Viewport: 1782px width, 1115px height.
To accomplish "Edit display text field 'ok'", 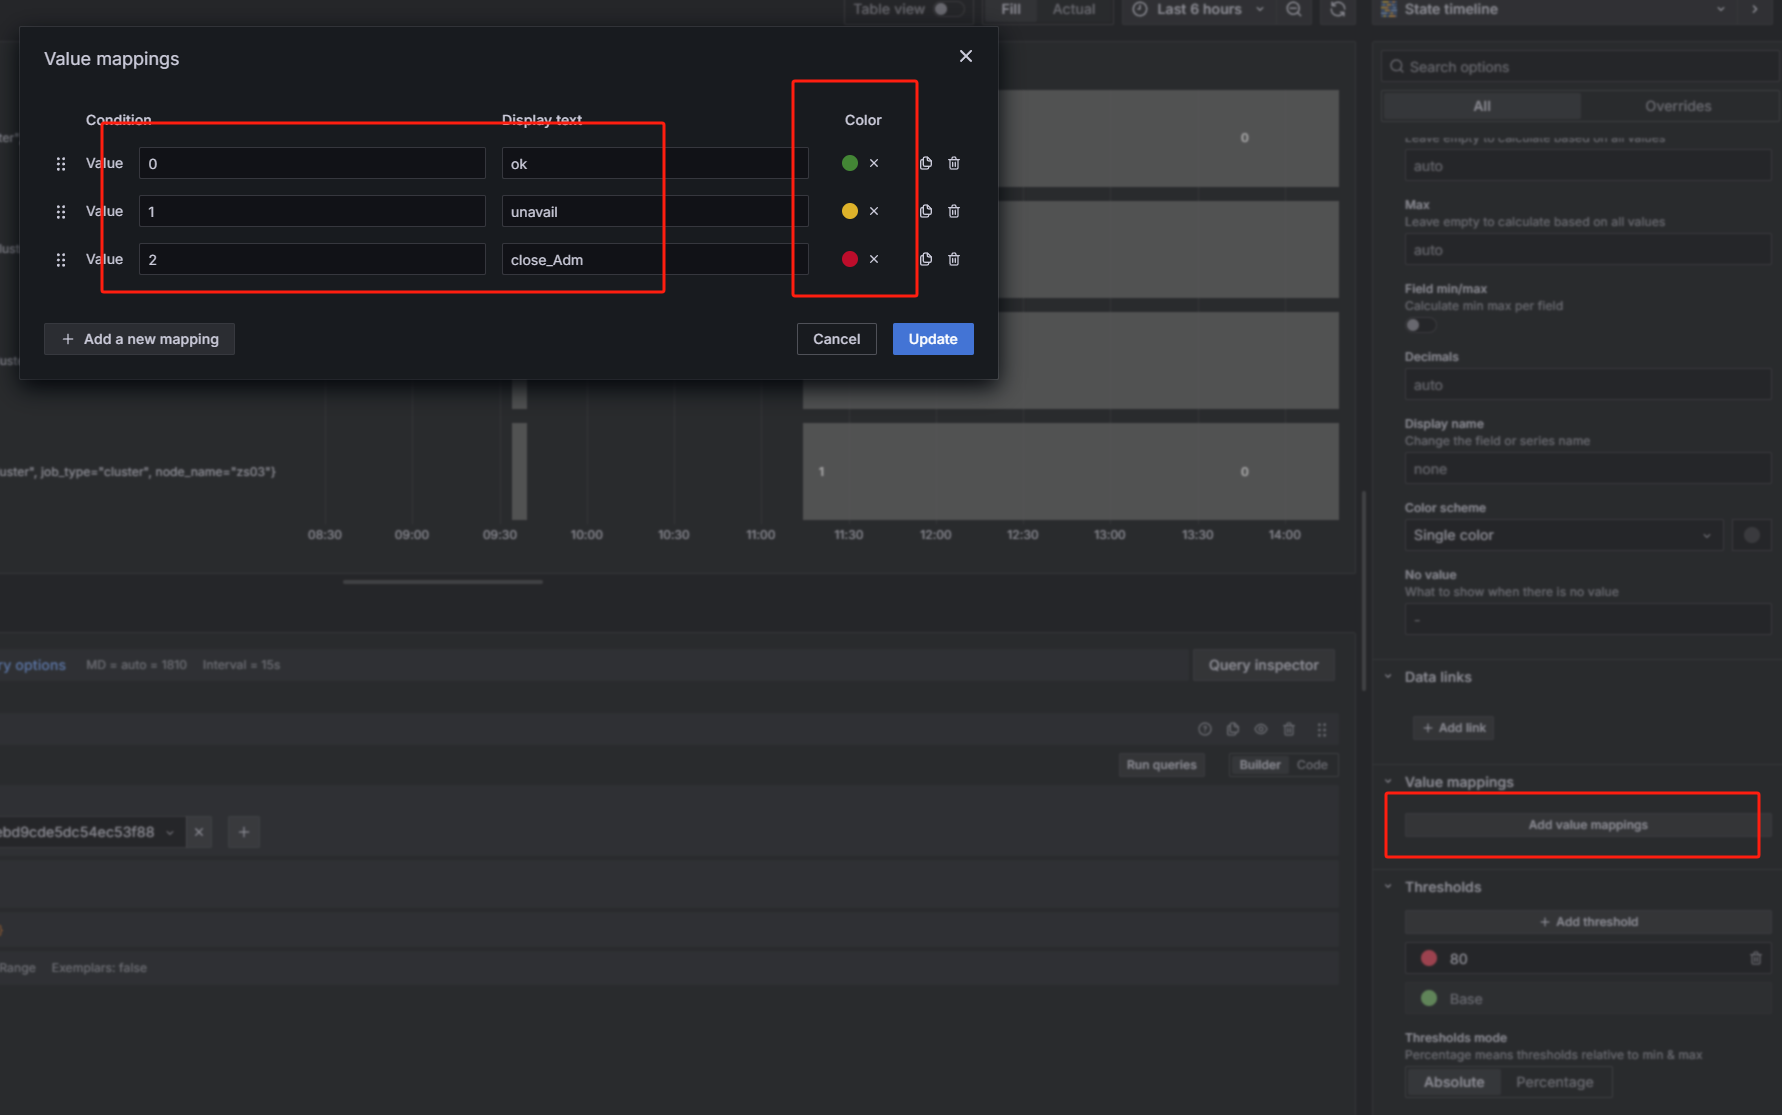I will pos(655,163).
